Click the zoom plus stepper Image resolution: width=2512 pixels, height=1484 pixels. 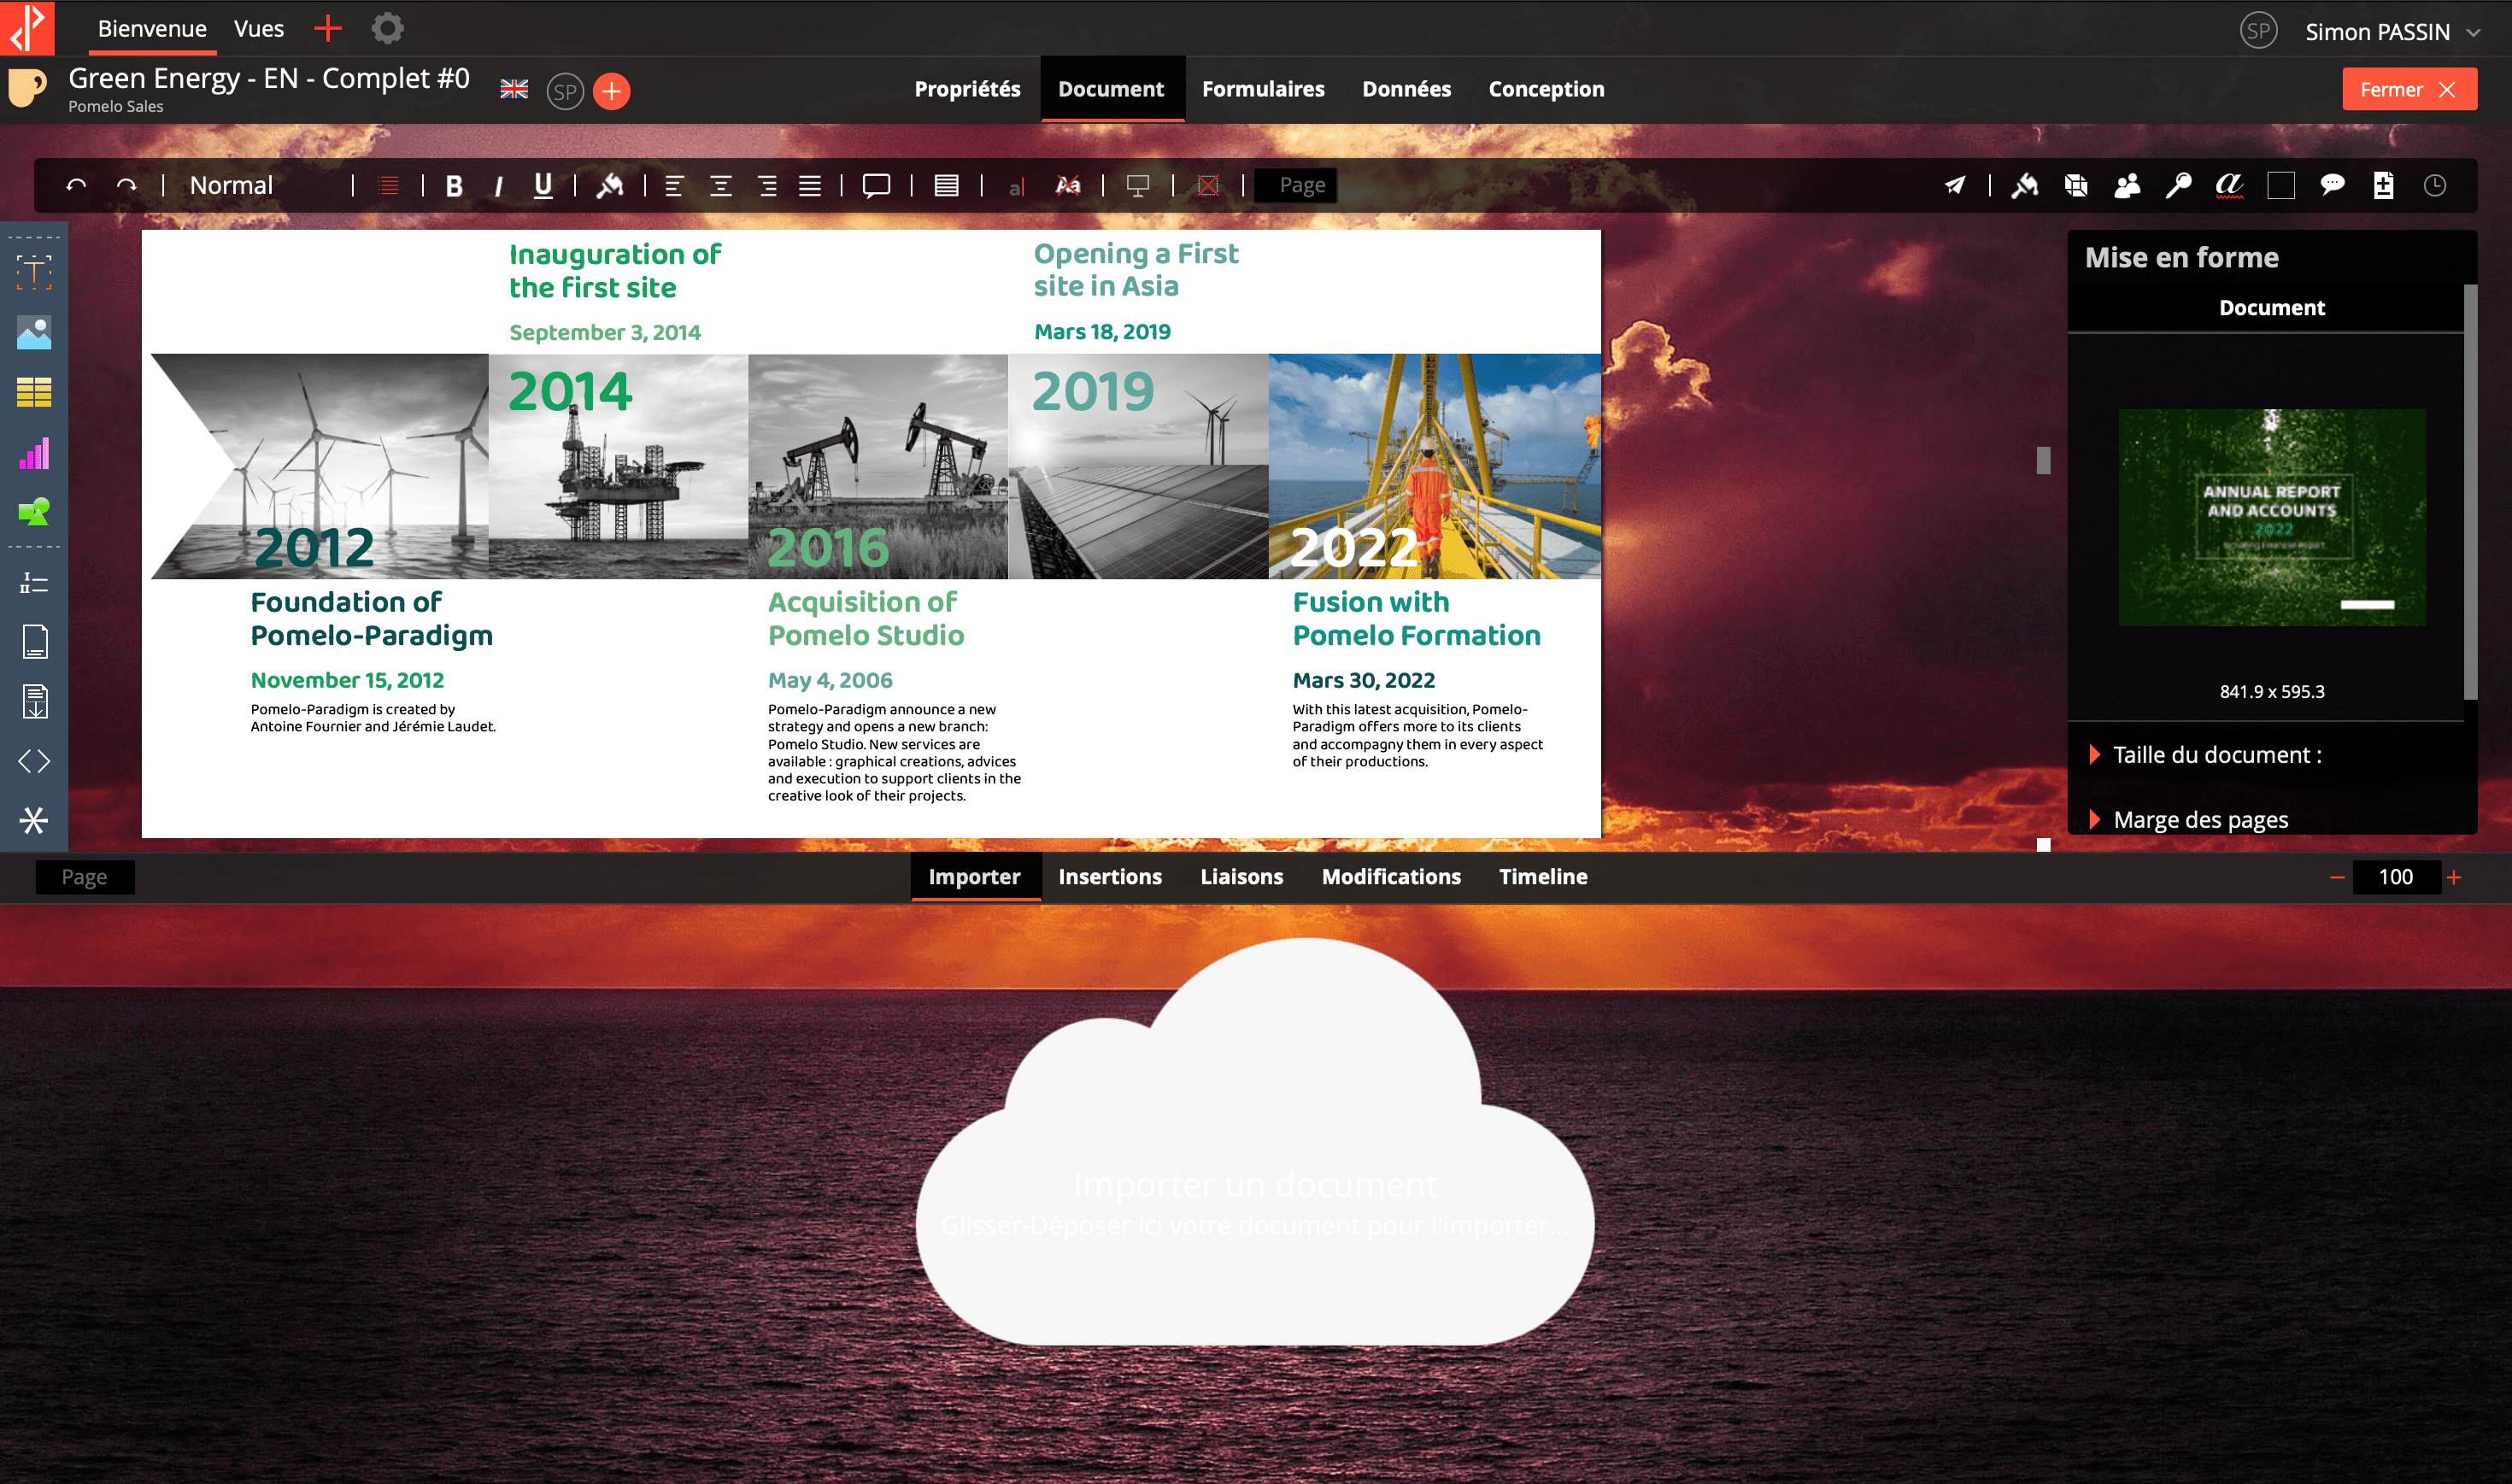2454,877
